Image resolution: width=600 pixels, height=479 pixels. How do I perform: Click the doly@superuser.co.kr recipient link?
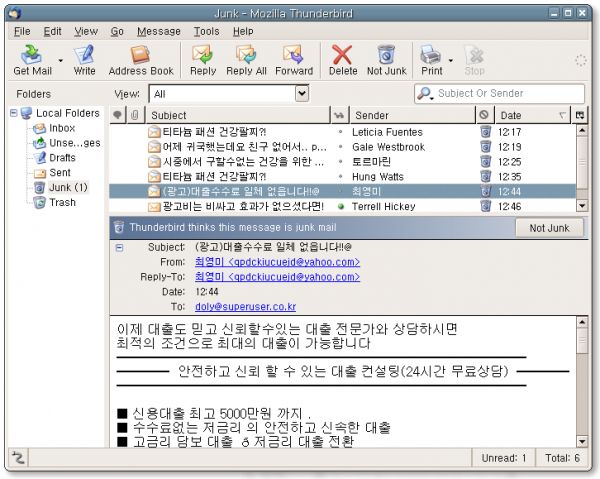[x=245, y=307]
